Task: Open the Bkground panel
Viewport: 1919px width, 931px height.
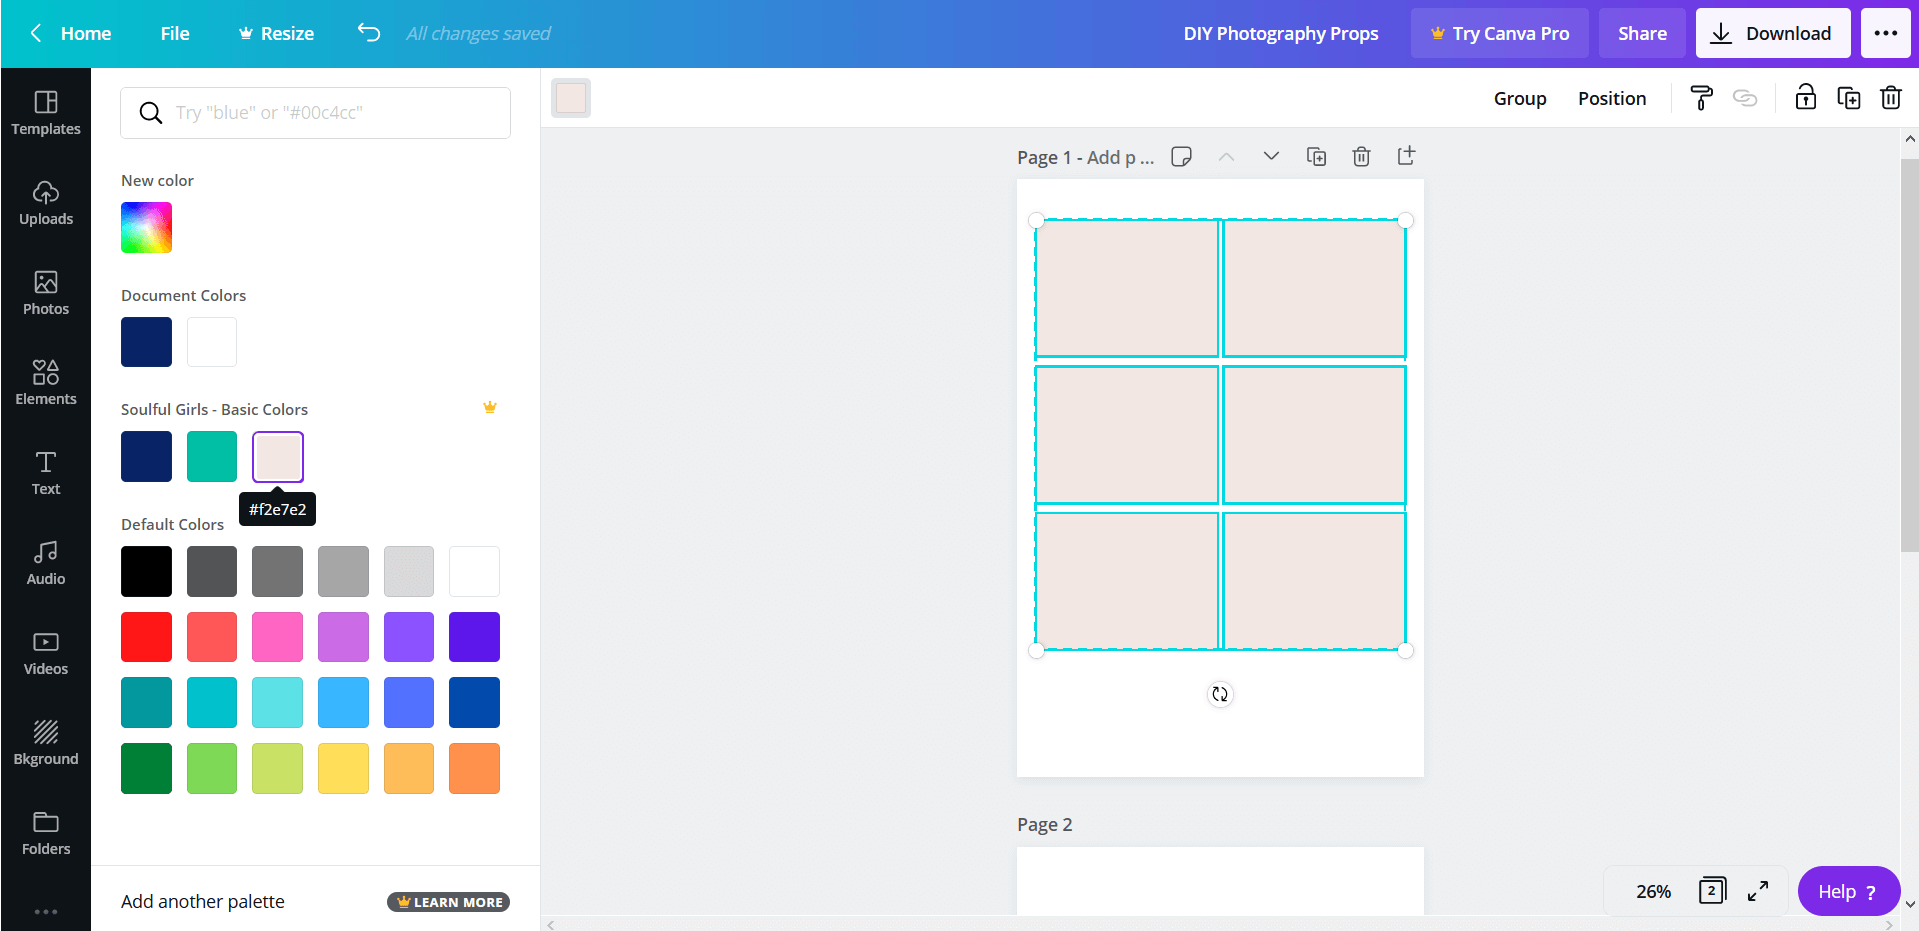Action: 45,741
